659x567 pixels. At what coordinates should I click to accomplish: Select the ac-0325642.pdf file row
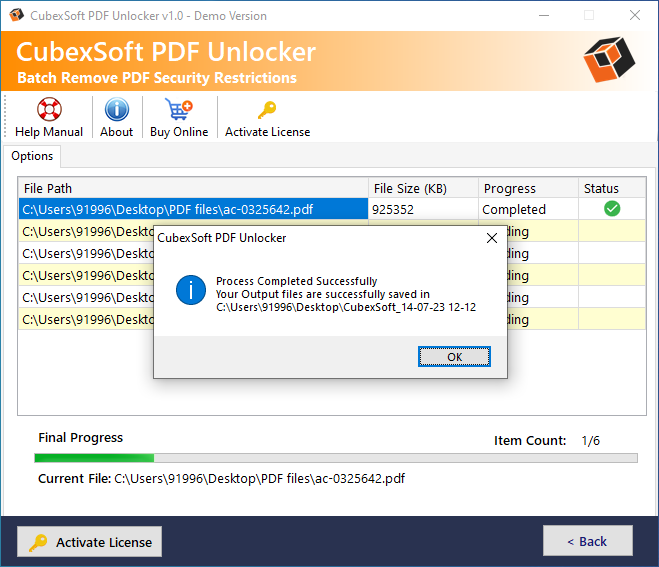pyautogui.click(x=193, y=209)
